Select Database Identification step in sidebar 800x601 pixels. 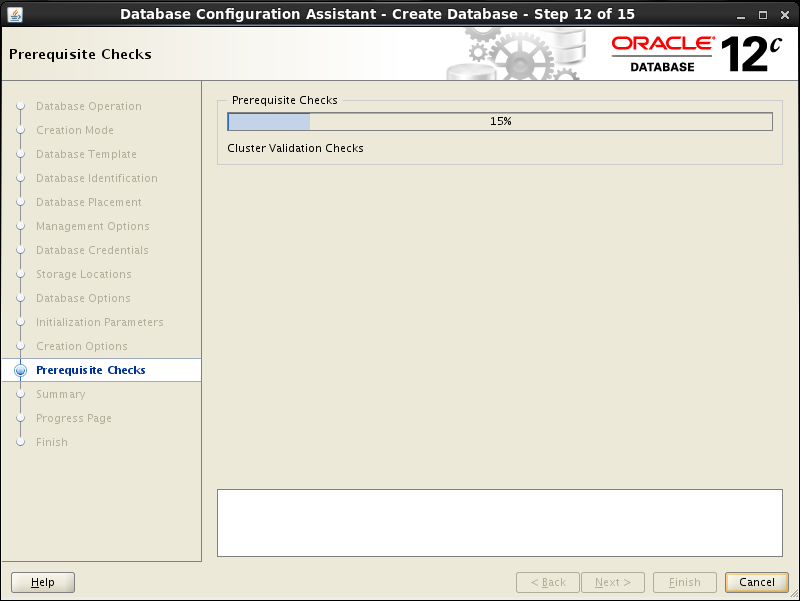97,178
